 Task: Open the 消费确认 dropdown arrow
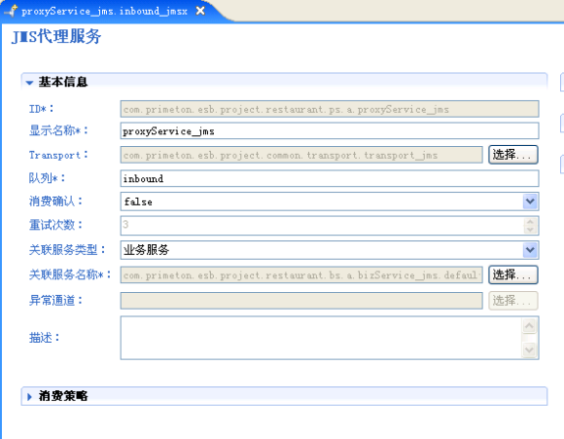[530, 202]
